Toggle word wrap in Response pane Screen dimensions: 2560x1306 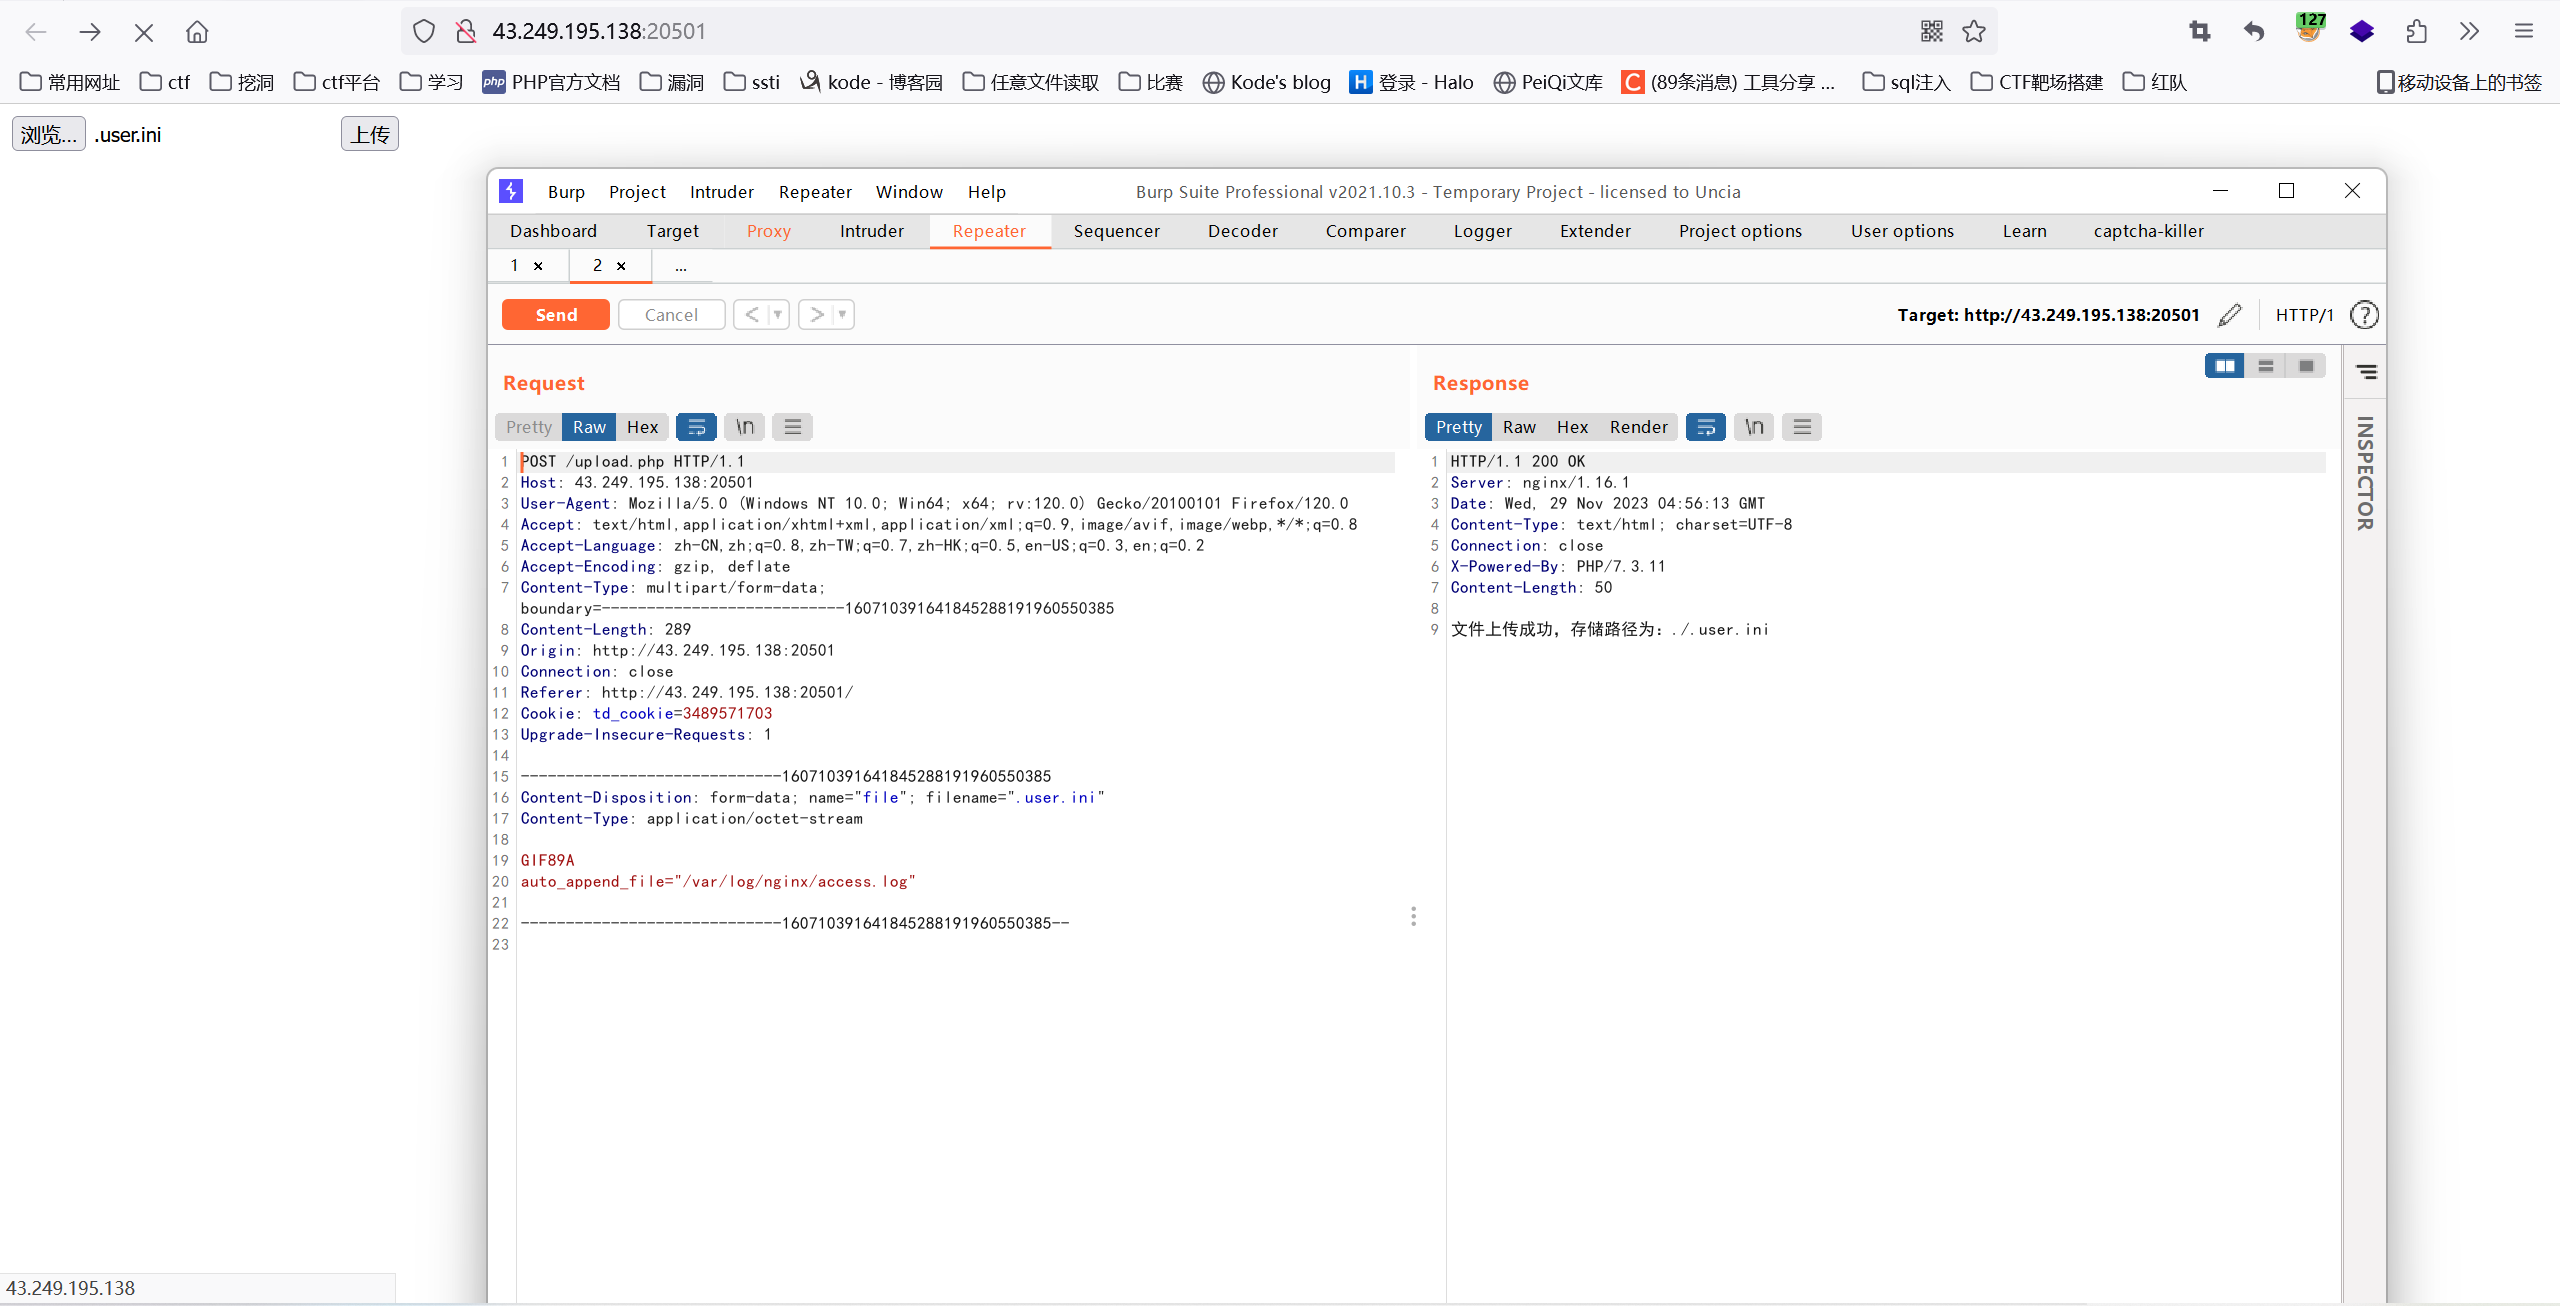coord(1706,427)
